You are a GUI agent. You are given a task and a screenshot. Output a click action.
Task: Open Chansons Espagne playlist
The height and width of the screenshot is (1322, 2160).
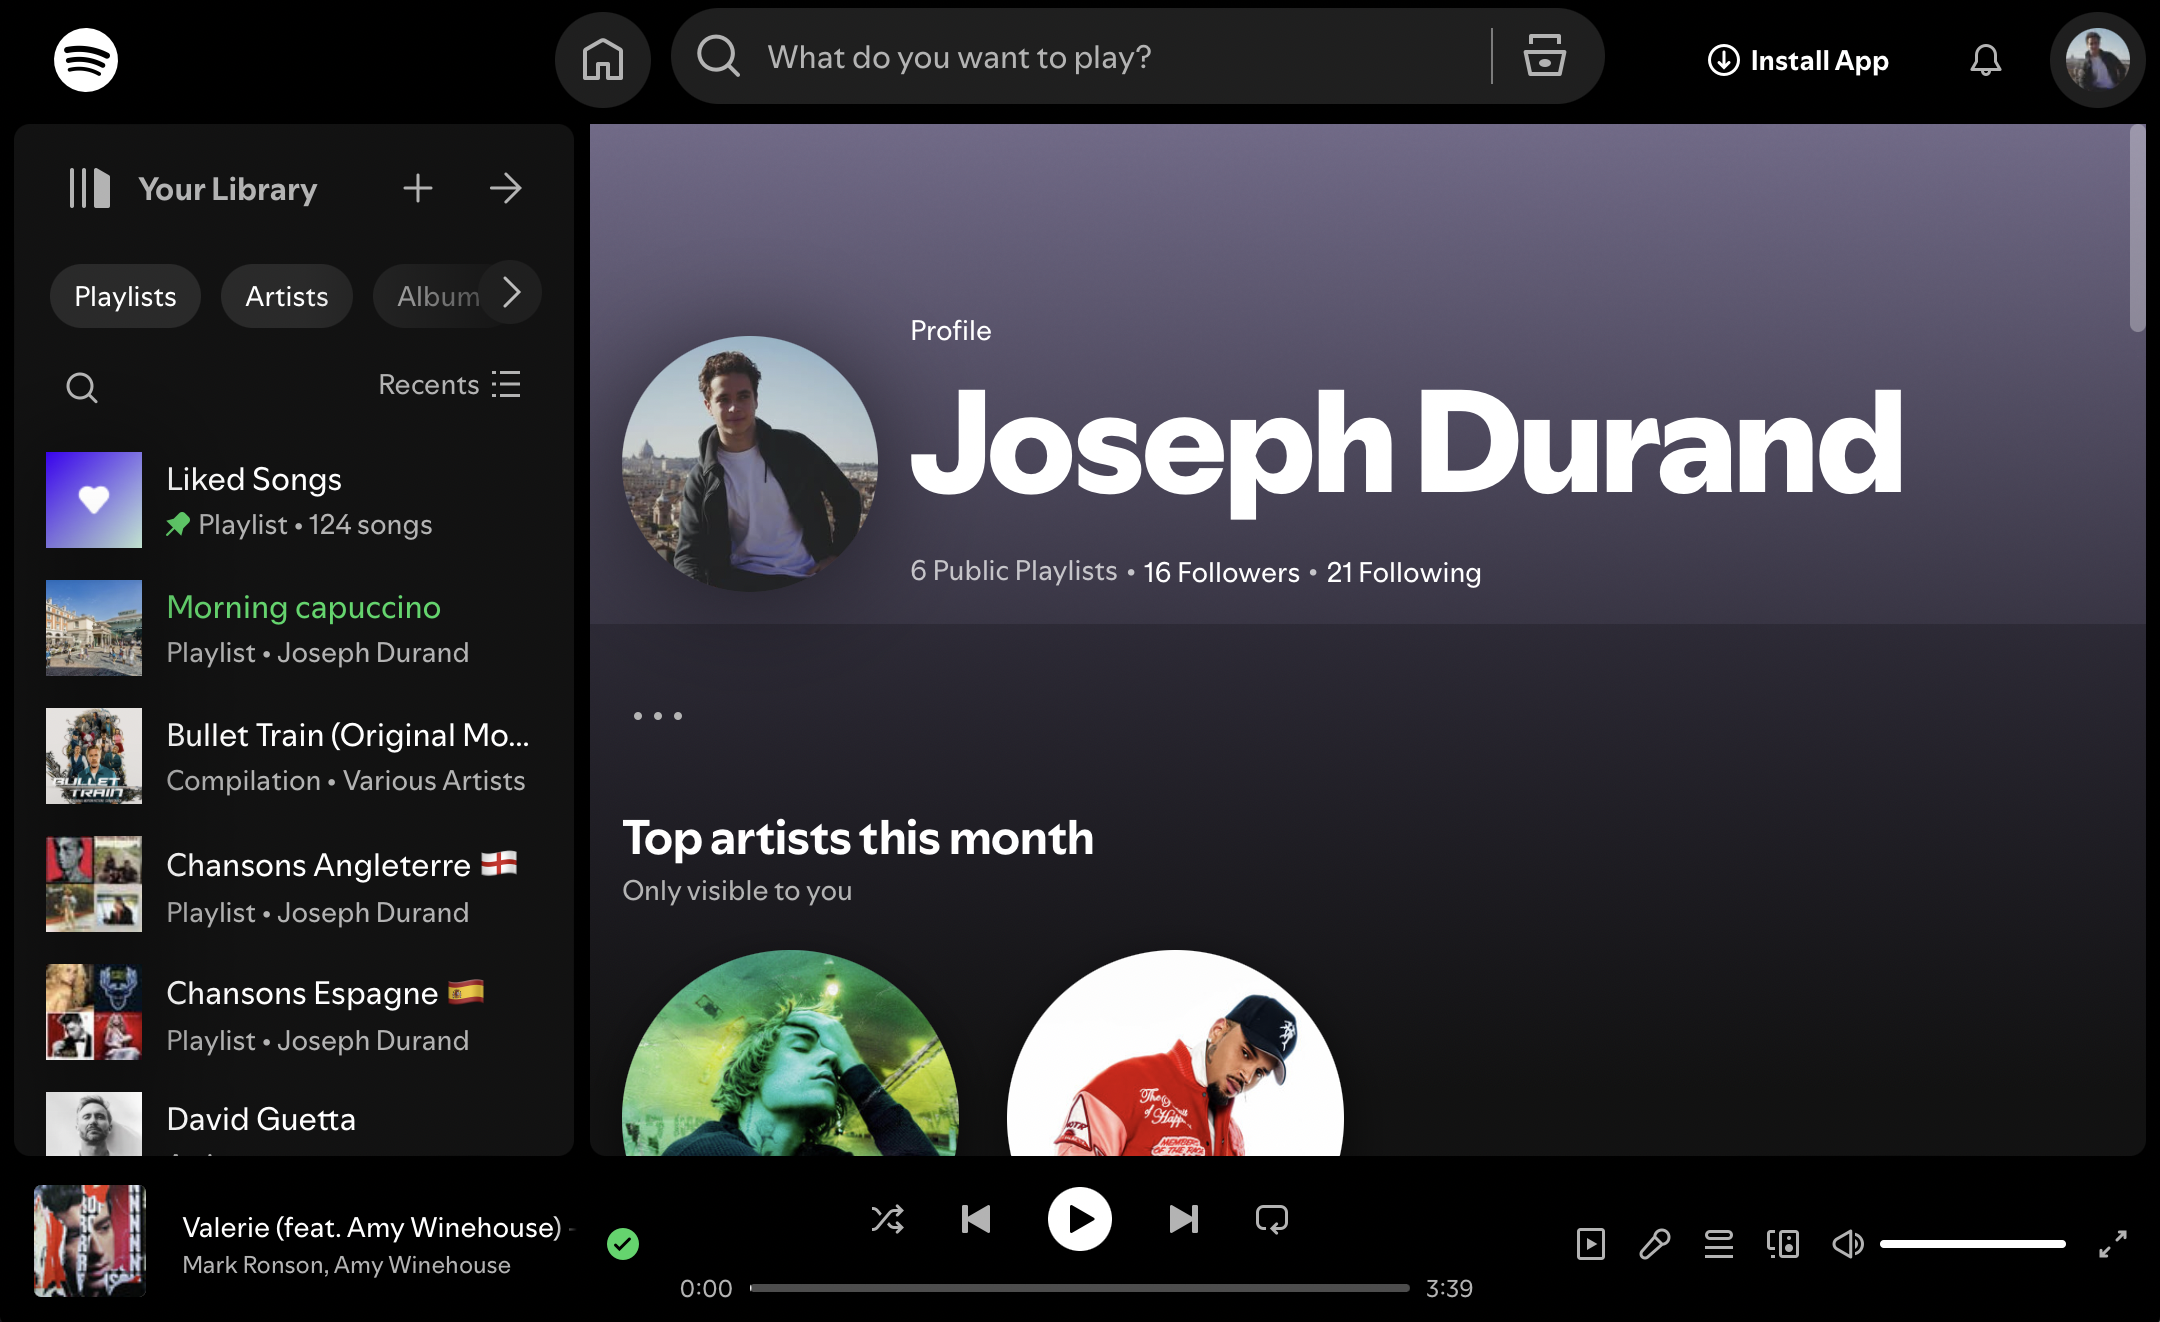click(x=294, y=1012)
